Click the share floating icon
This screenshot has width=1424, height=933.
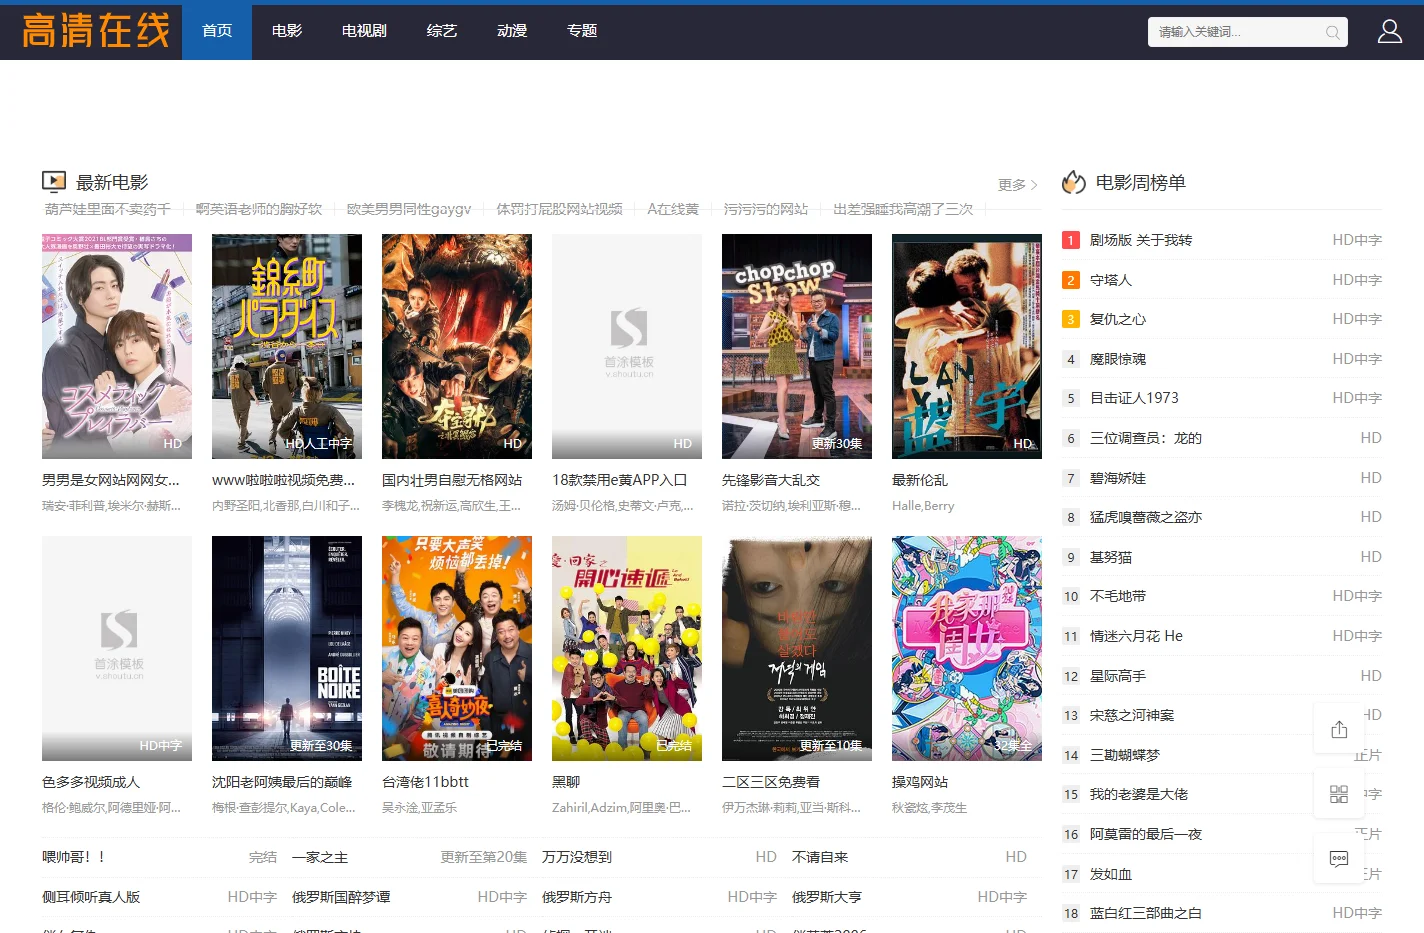(1339, 730)
